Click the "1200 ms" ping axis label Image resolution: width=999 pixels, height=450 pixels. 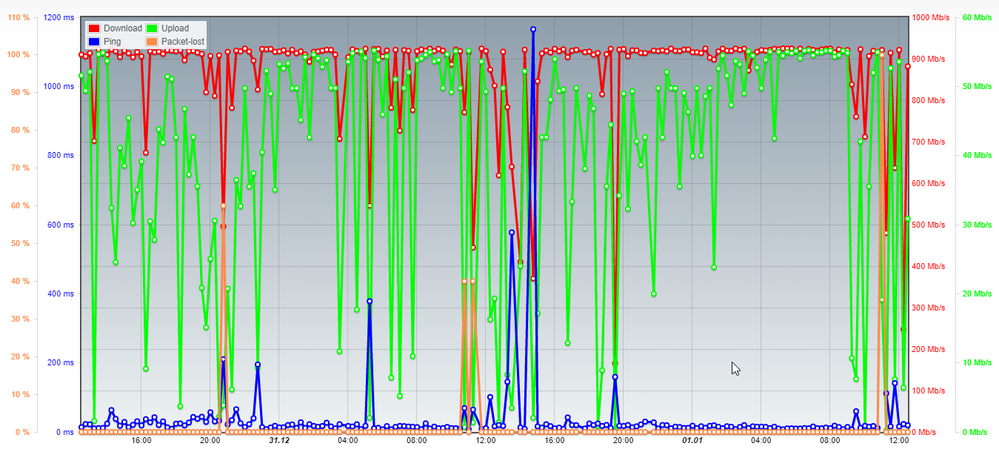click(59, 17)
